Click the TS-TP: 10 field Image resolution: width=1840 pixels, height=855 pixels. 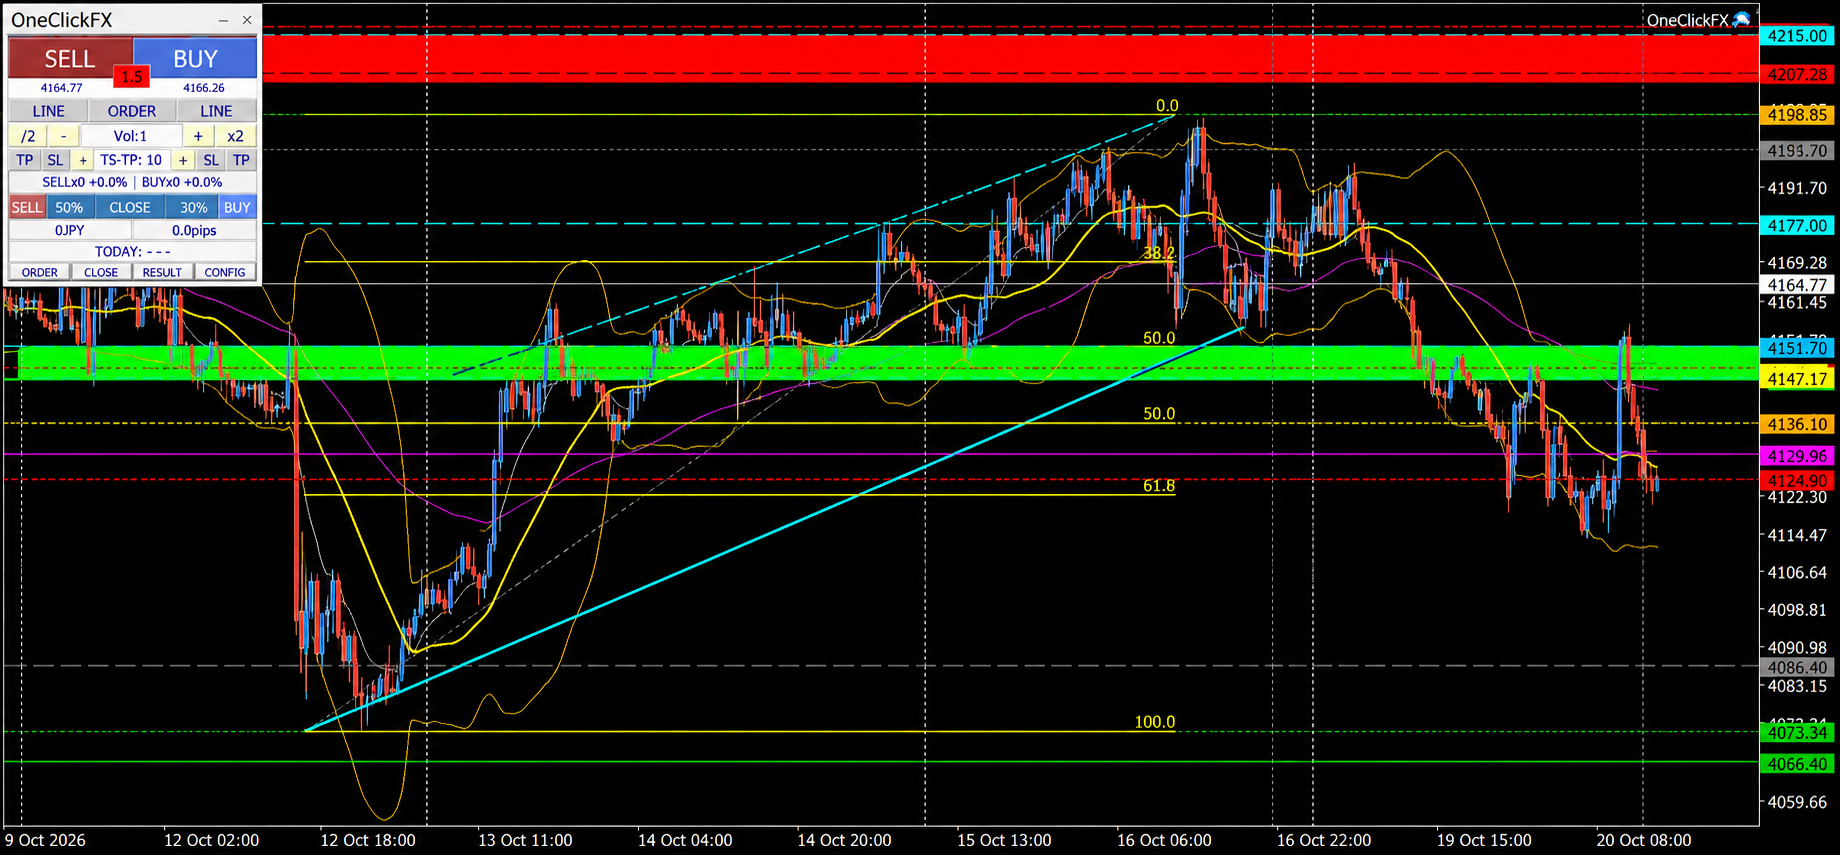pyautogui.click(x=131, y=160)
